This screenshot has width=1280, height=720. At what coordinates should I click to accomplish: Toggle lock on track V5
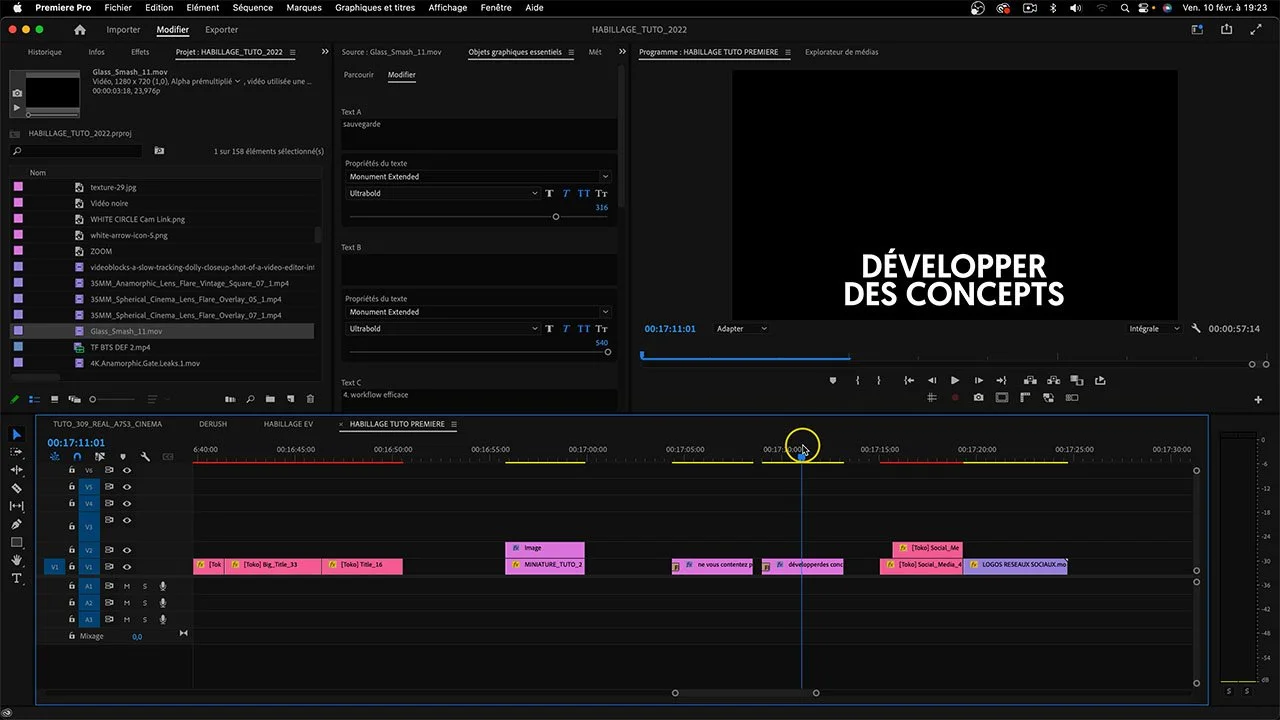pyautogui.click(x=72, y=487)
